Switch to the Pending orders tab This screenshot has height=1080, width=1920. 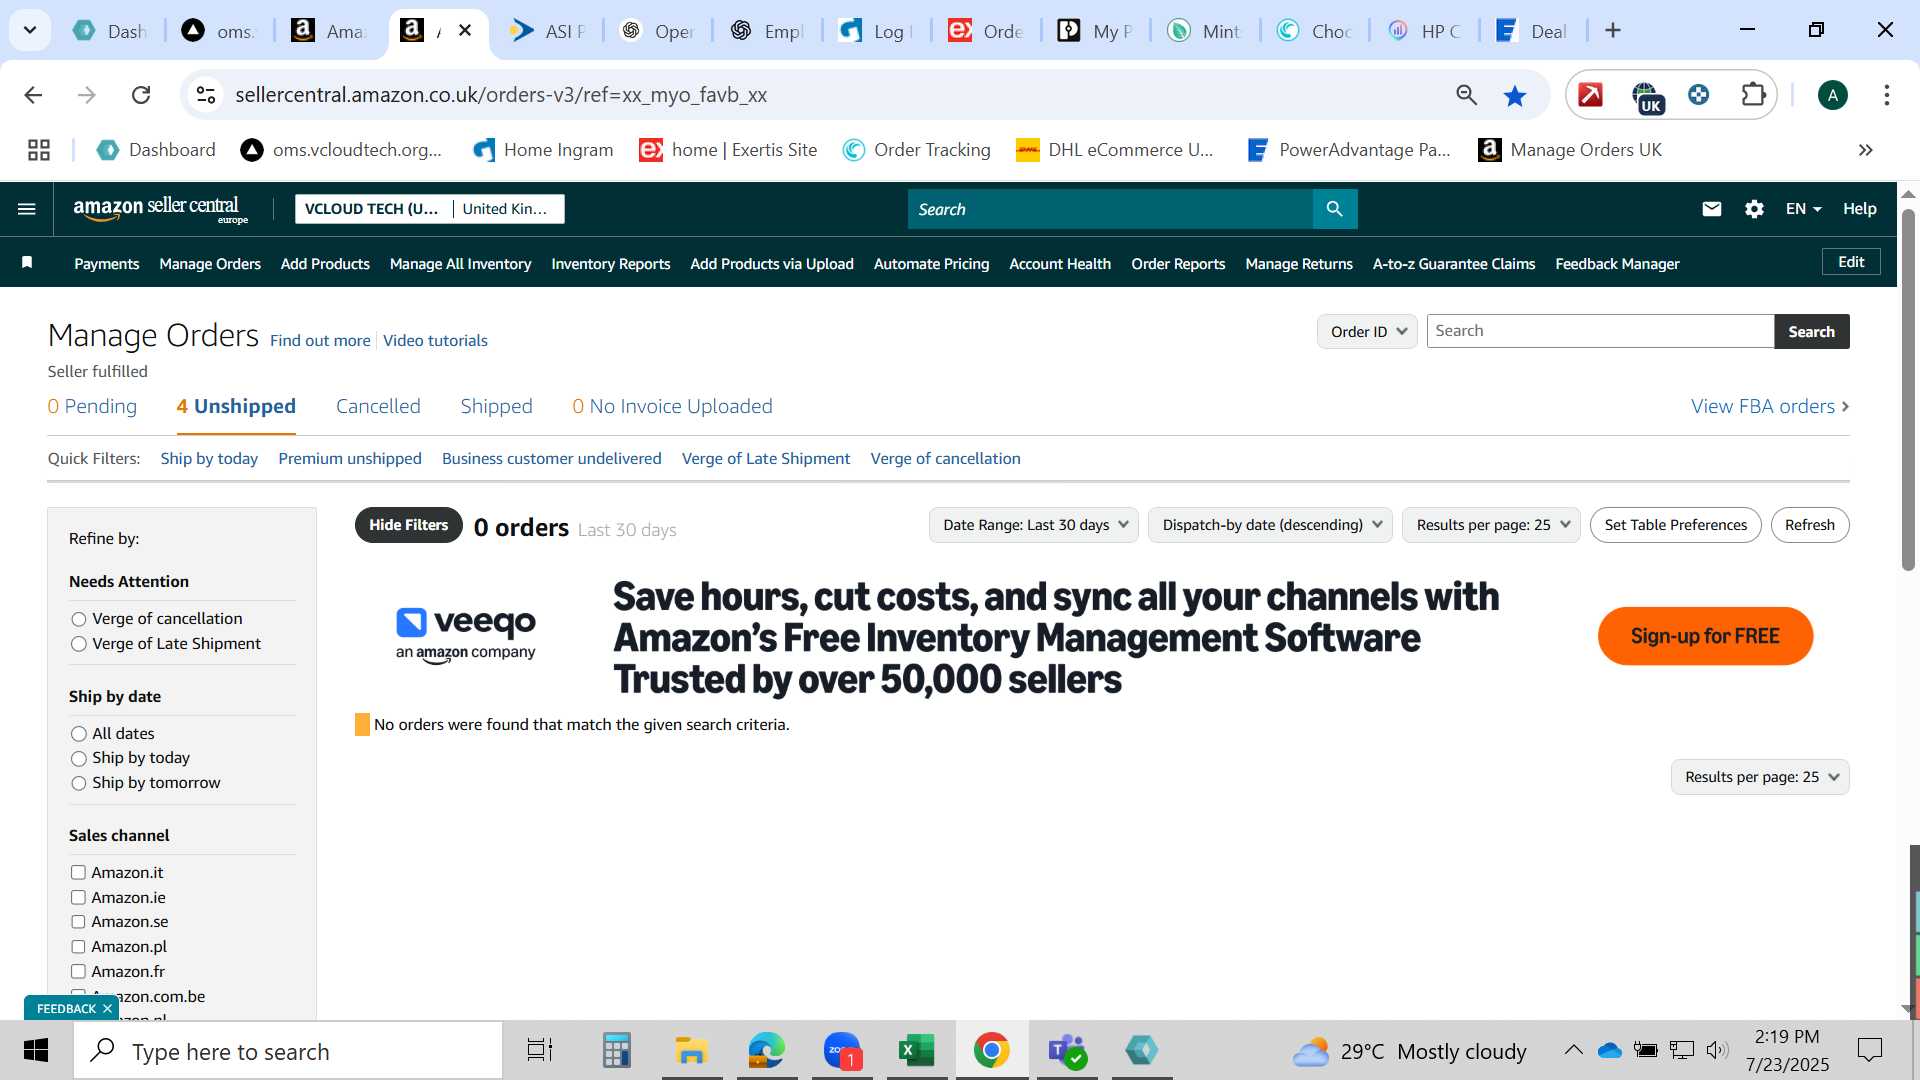click(92, 406)
